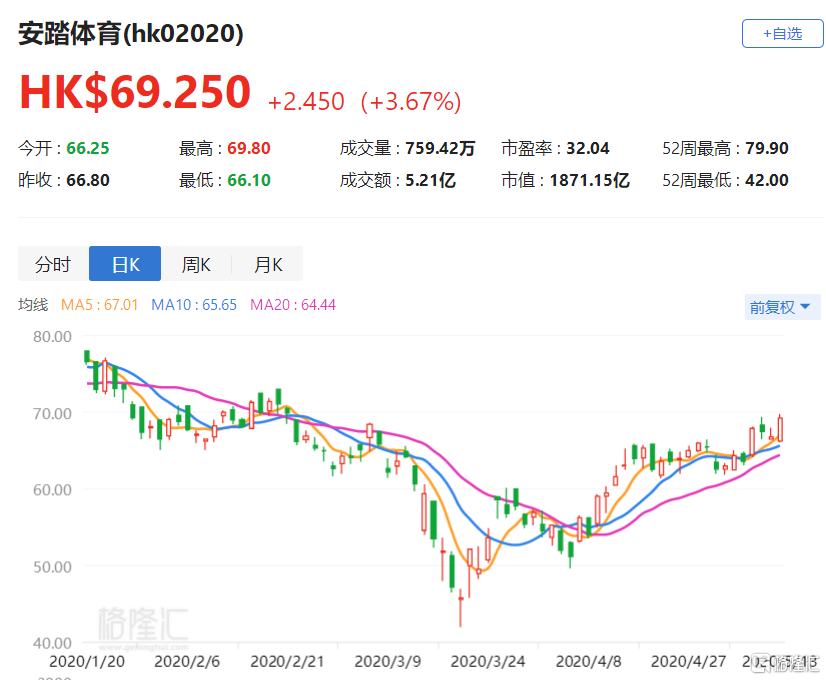
Task: Click x-axis date 2020/2/21
Action: [287, 661]
